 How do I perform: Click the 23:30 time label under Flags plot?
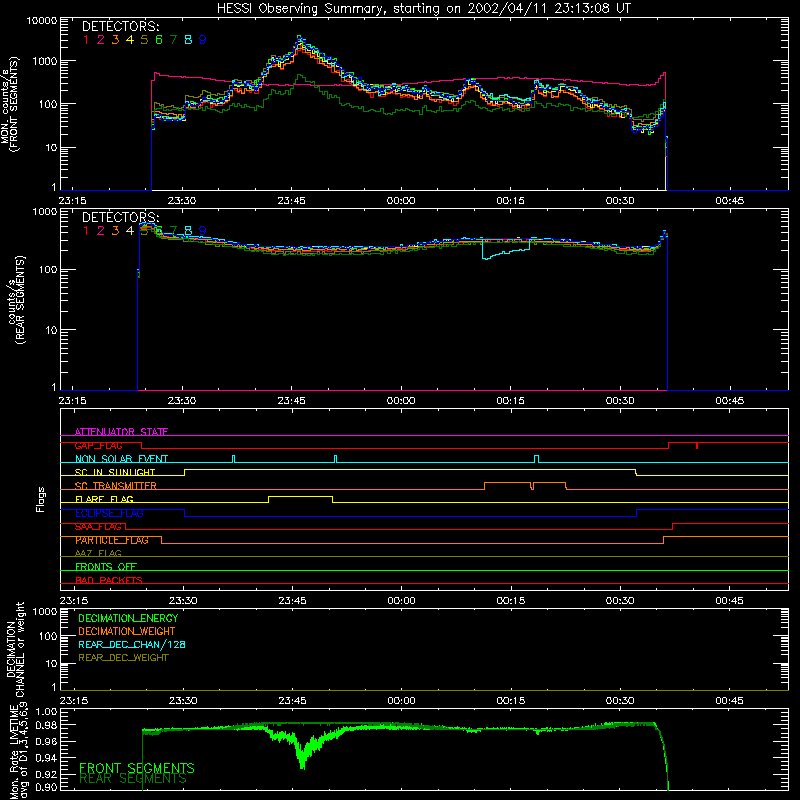click(183, 601)
